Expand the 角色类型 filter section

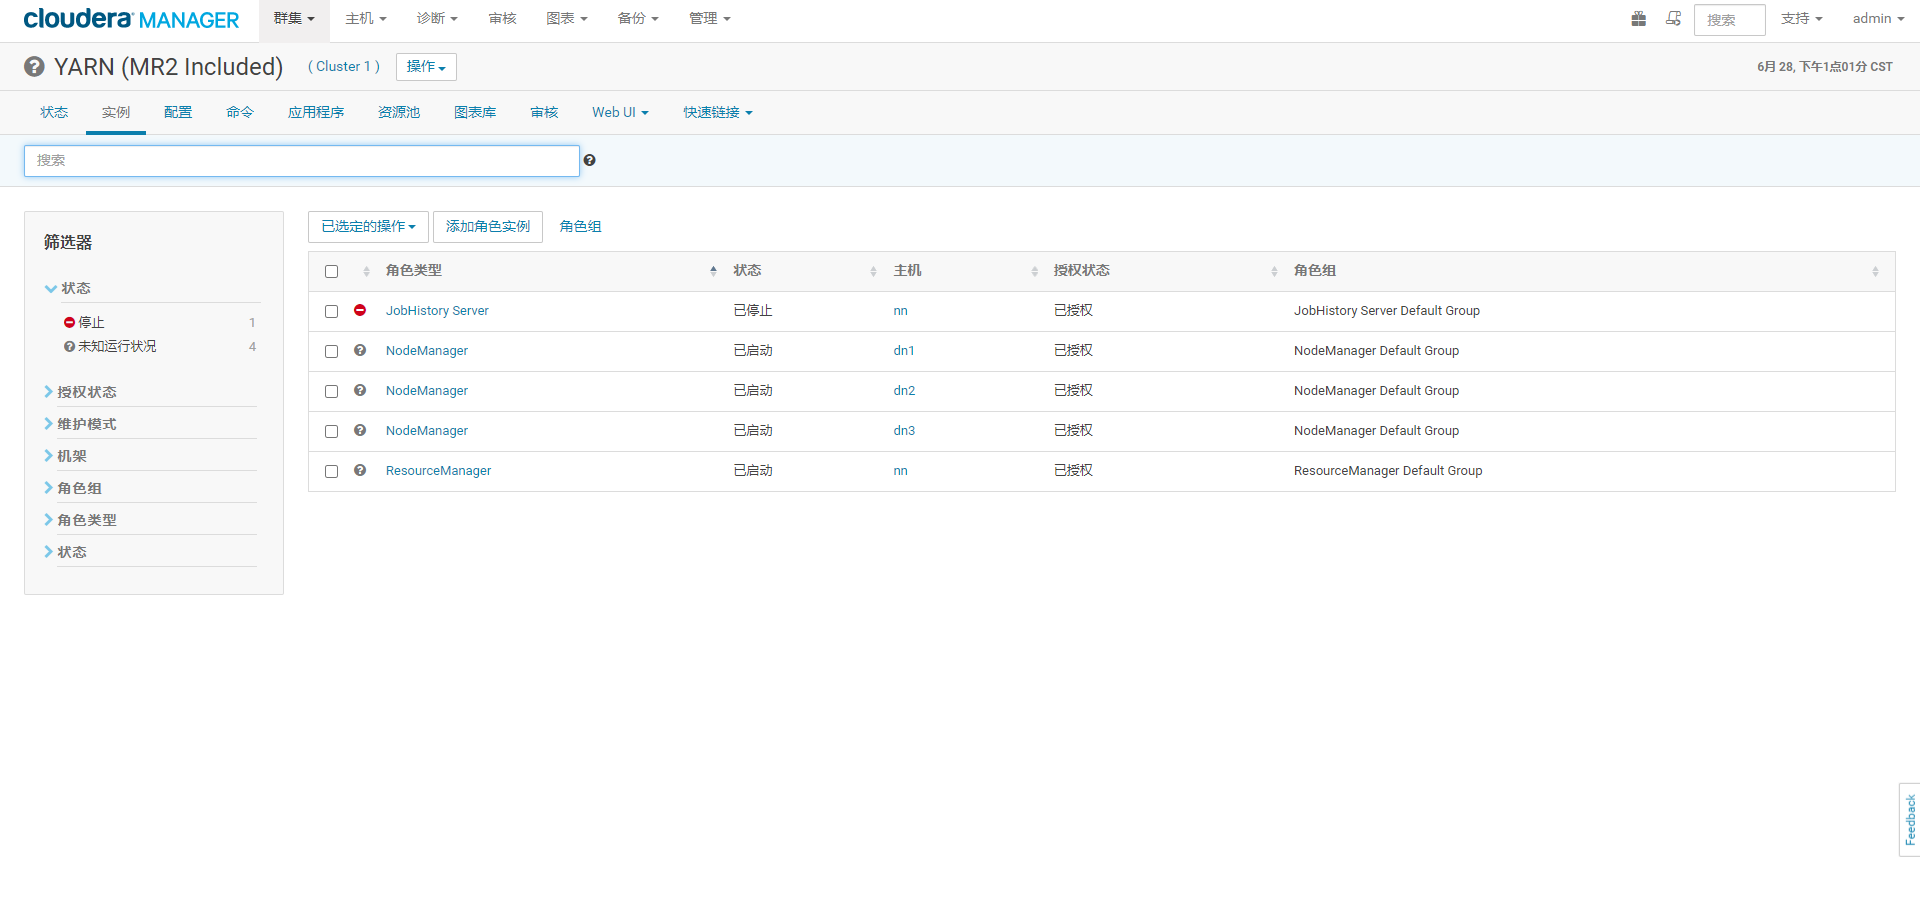click(x=80, y=520)
